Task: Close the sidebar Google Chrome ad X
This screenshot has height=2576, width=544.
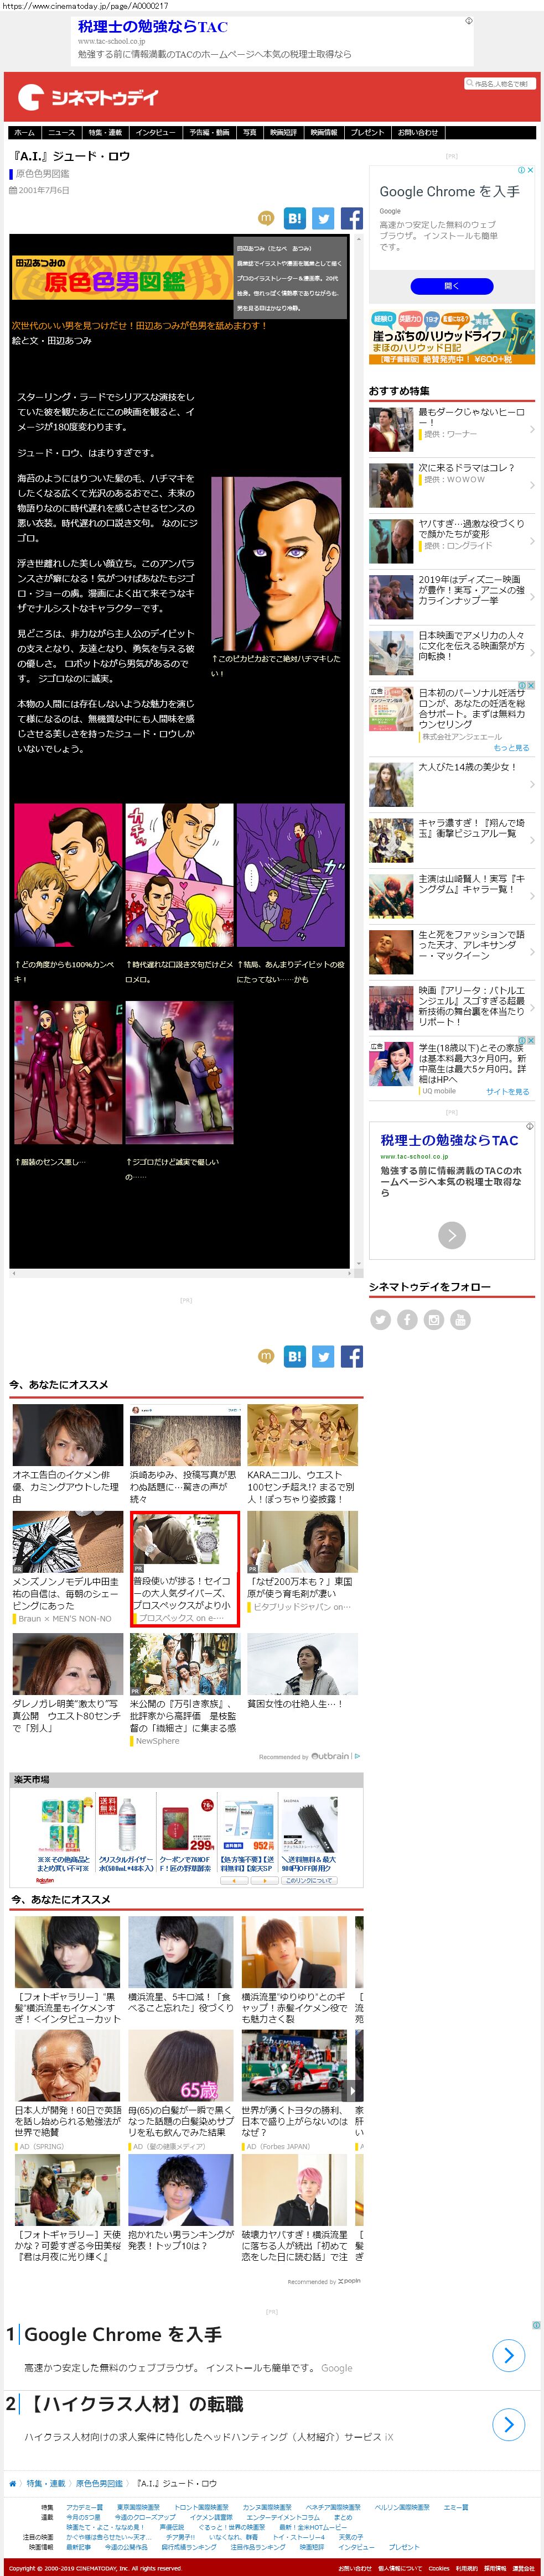Action: click(x=530, y=170)
